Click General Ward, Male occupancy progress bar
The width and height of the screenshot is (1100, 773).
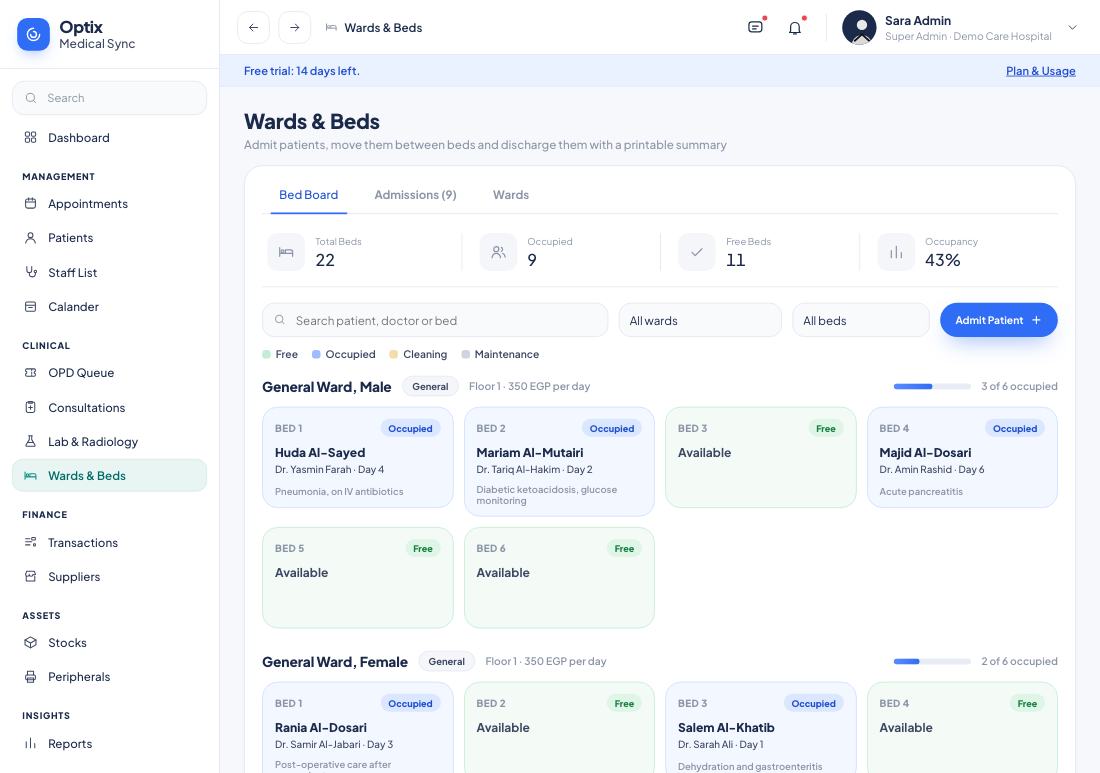(932, 386)
